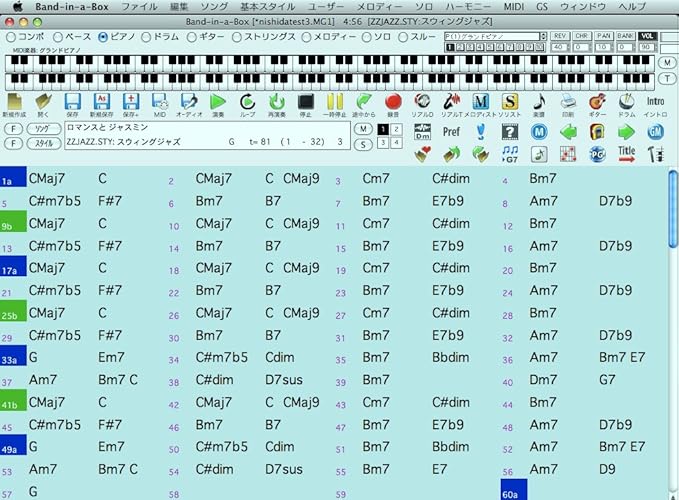Click the question mark help icon

click(x=510, y=132)
